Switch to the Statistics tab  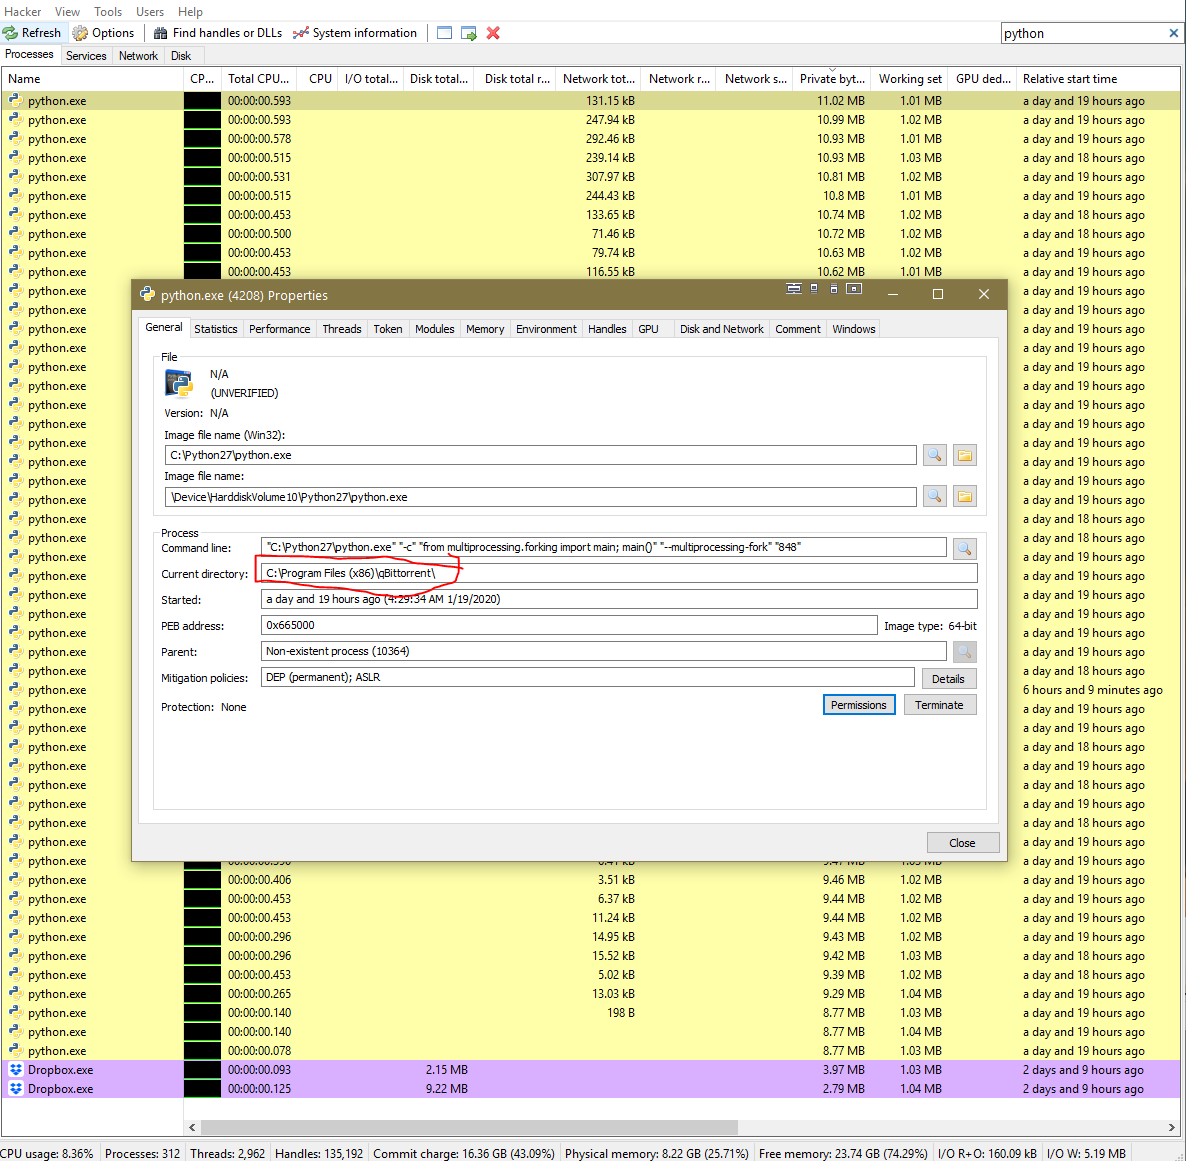[216, 328]
